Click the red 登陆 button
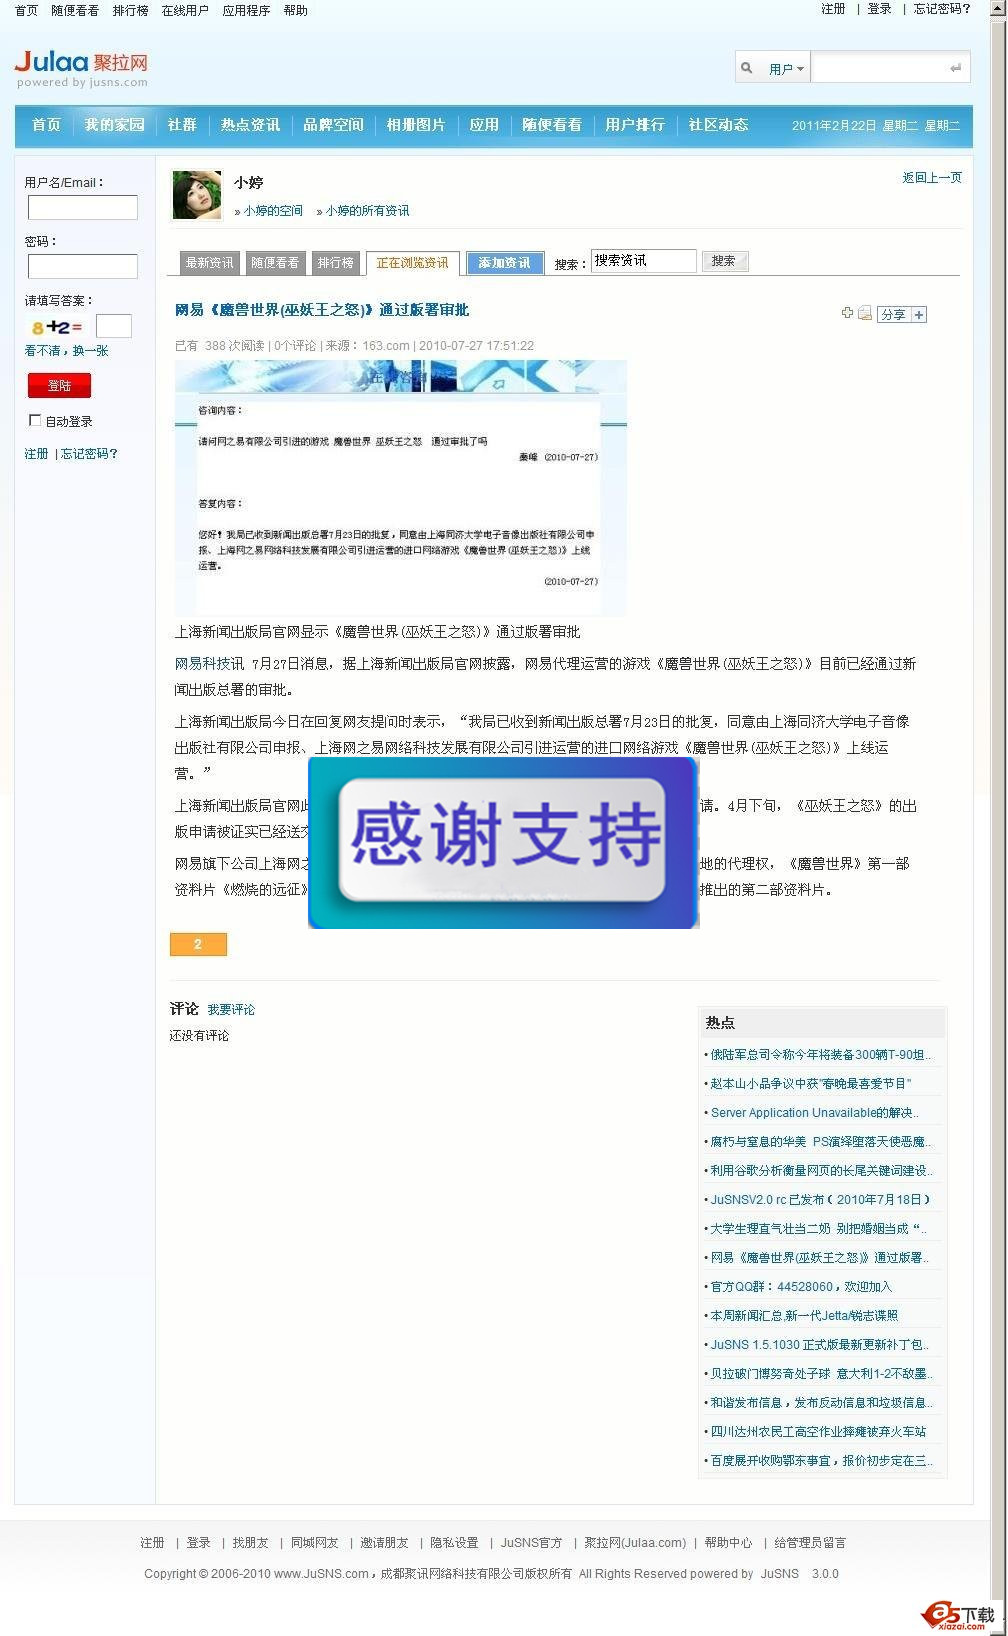This screenshot has height=1636, width=1008. pyautogui.click(x=59, y=385)
